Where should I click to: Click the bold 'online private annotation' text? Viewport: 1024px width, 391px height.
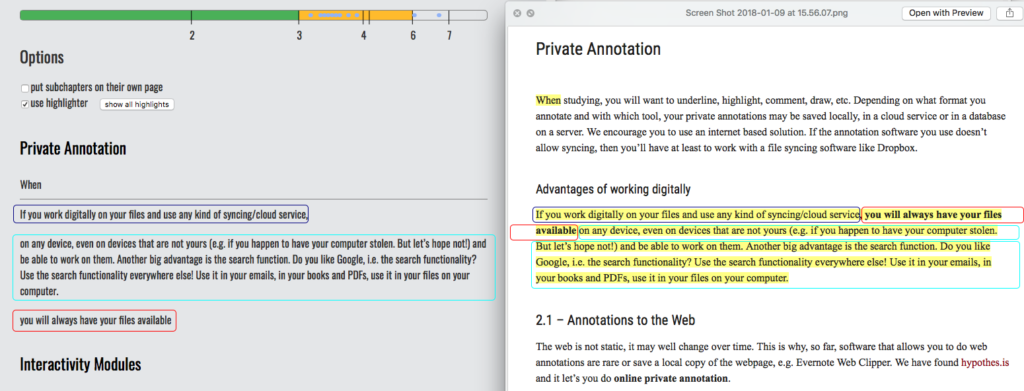coord(671,379)
